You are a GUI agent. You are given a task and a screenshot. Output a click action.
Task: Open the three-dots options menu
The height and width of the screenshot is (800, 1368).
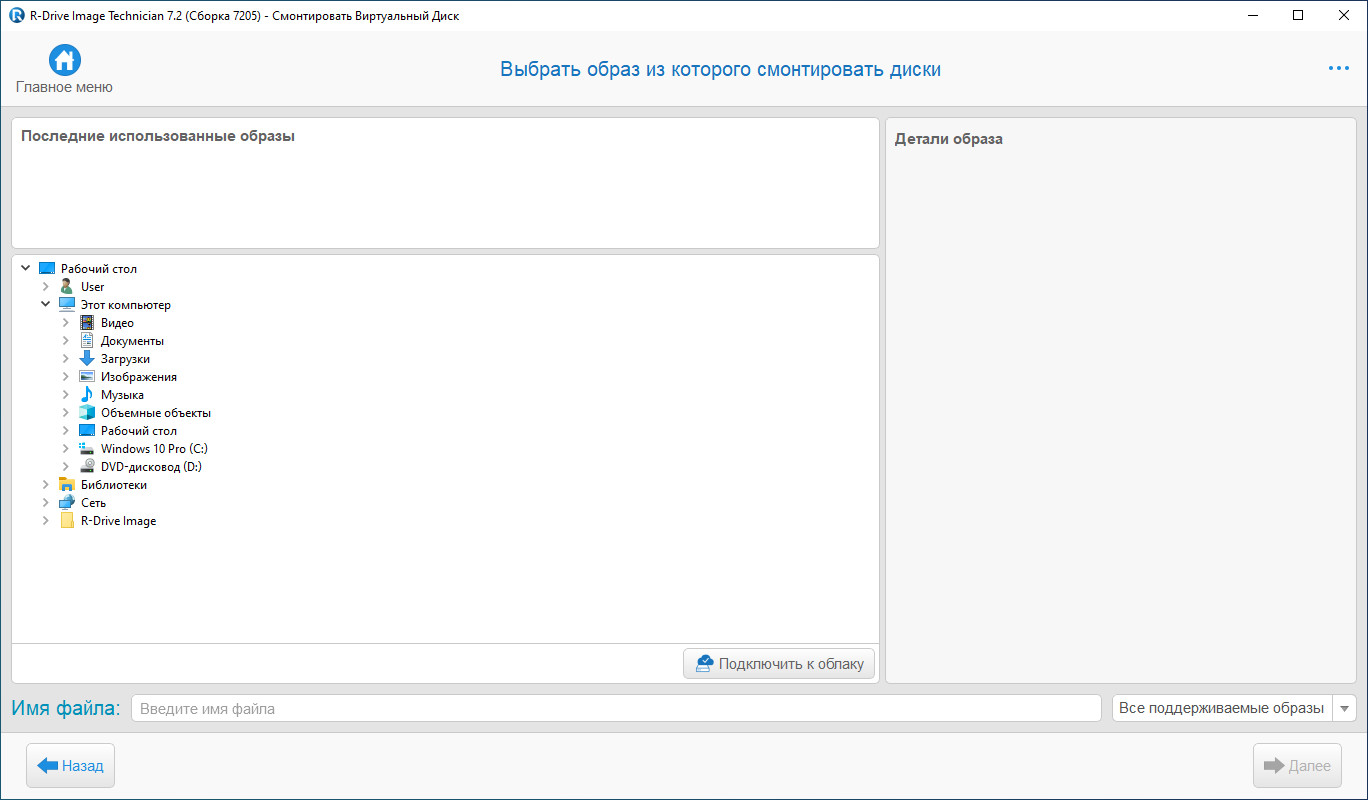pyautogui.click(x=1339, y=68)
